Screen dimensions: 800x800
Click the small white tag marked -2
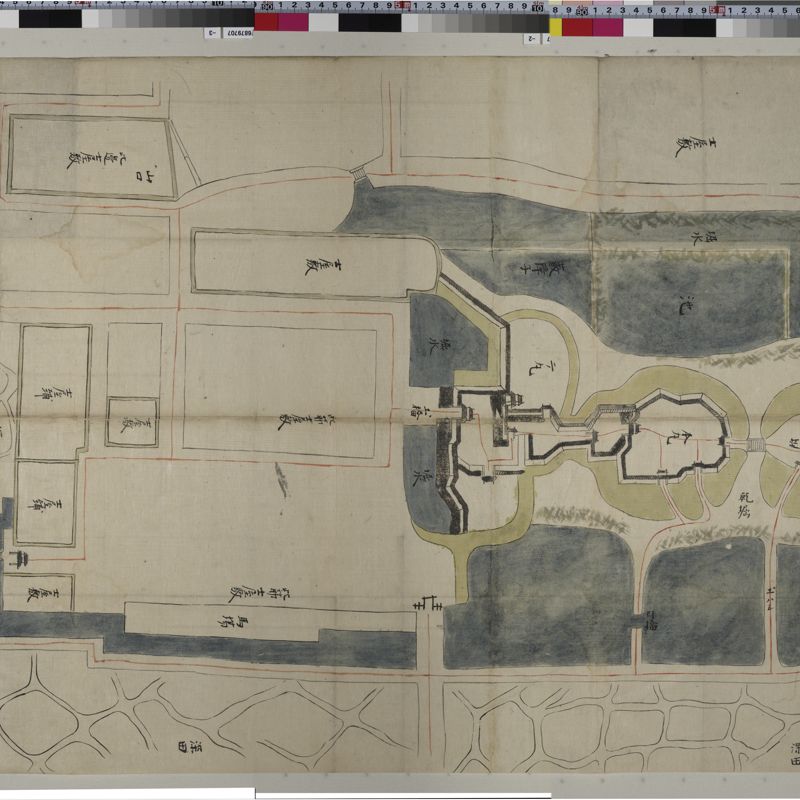(532, 38)
